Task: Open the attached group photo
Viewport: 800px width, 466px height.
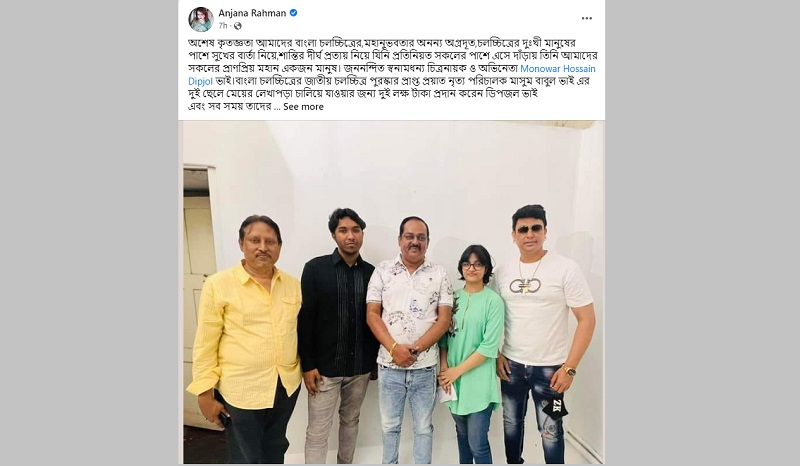Action: [x=393, y=292]
